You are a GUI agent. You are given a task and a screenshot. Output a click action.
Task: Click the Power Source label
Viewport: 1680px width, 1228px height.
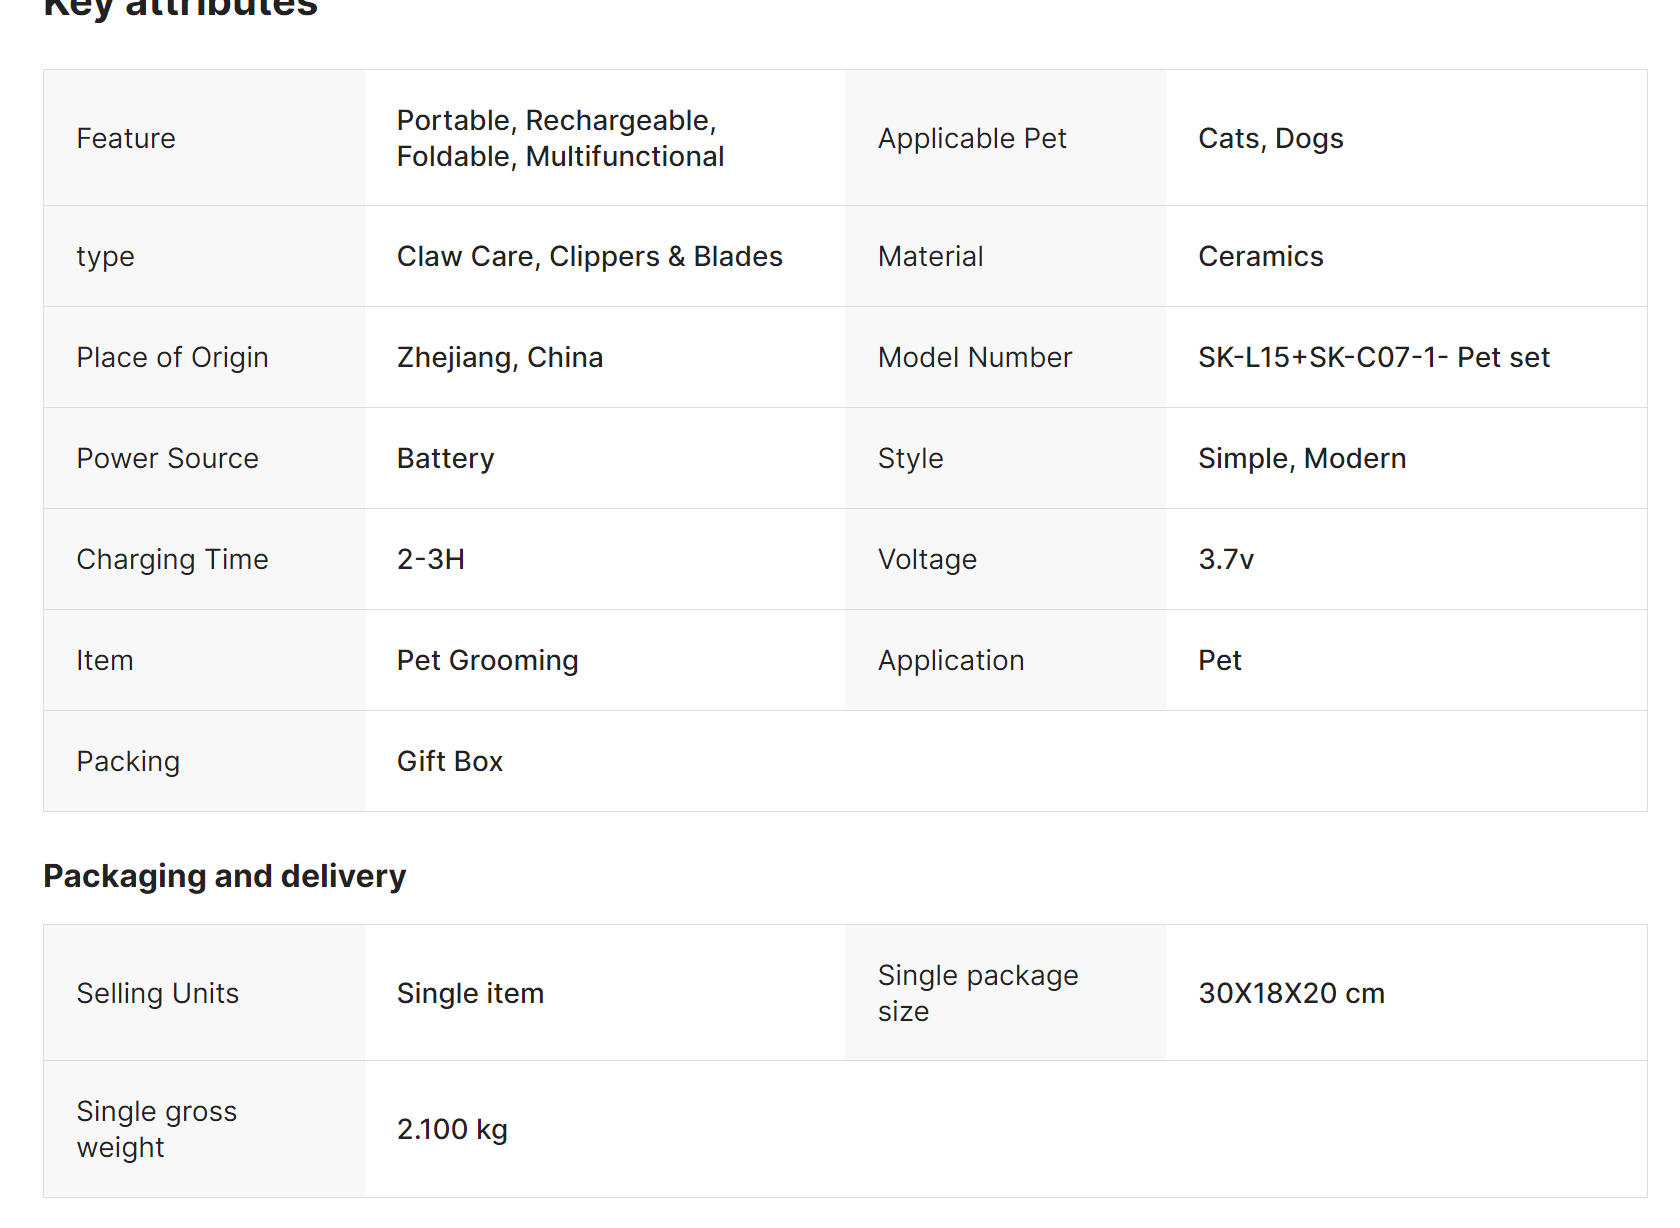(x=167, y=458)
